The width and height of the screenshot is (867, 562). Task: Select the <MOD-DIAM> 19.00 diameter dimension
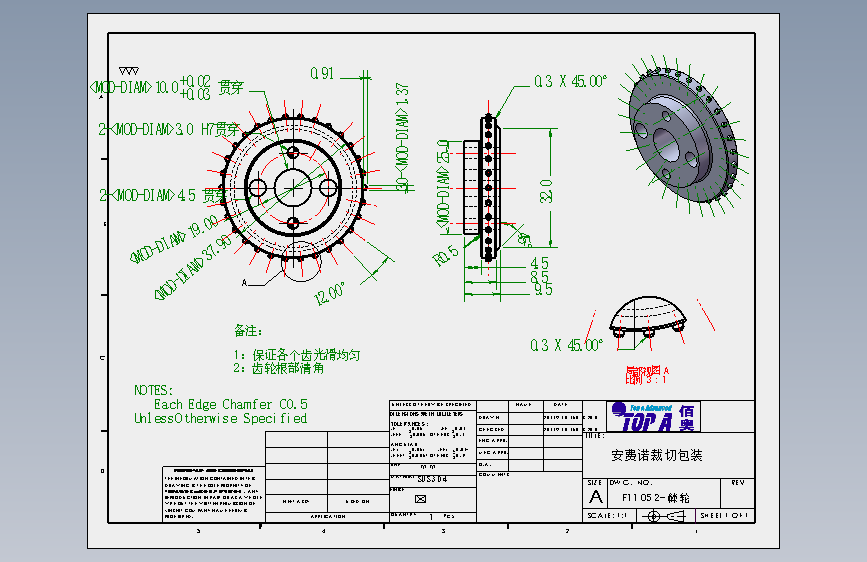pos(174,240)
